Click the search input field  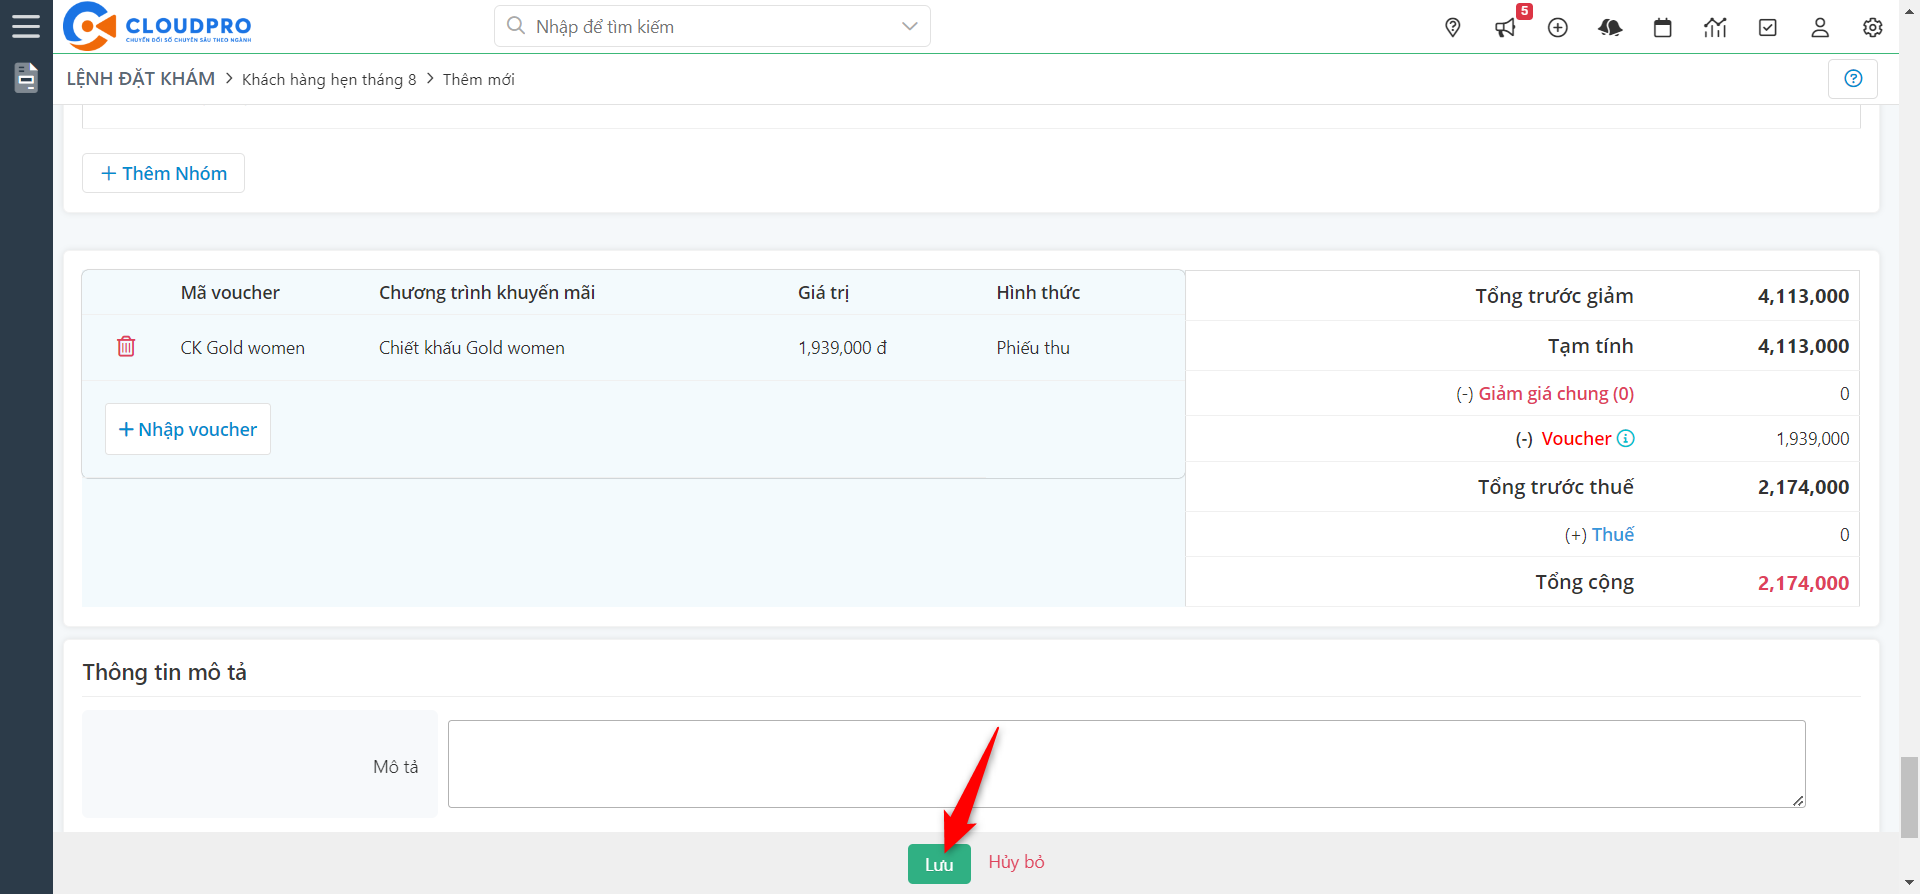point(712,26)
